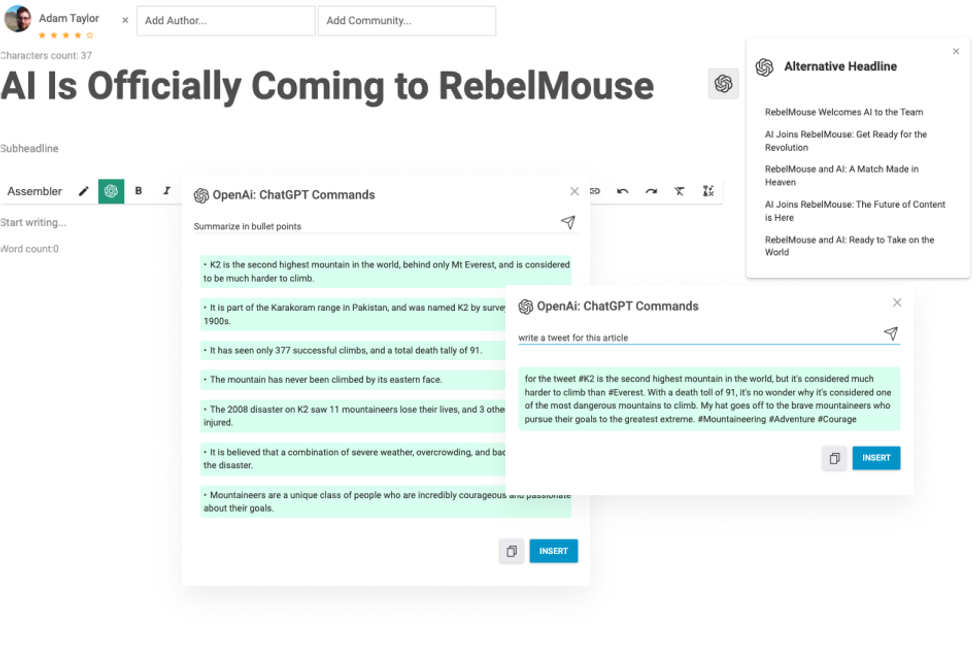Send the 'write a tweet' command
Image resolution: width=980 pixels, height=653 pixels.
[890, 334]
